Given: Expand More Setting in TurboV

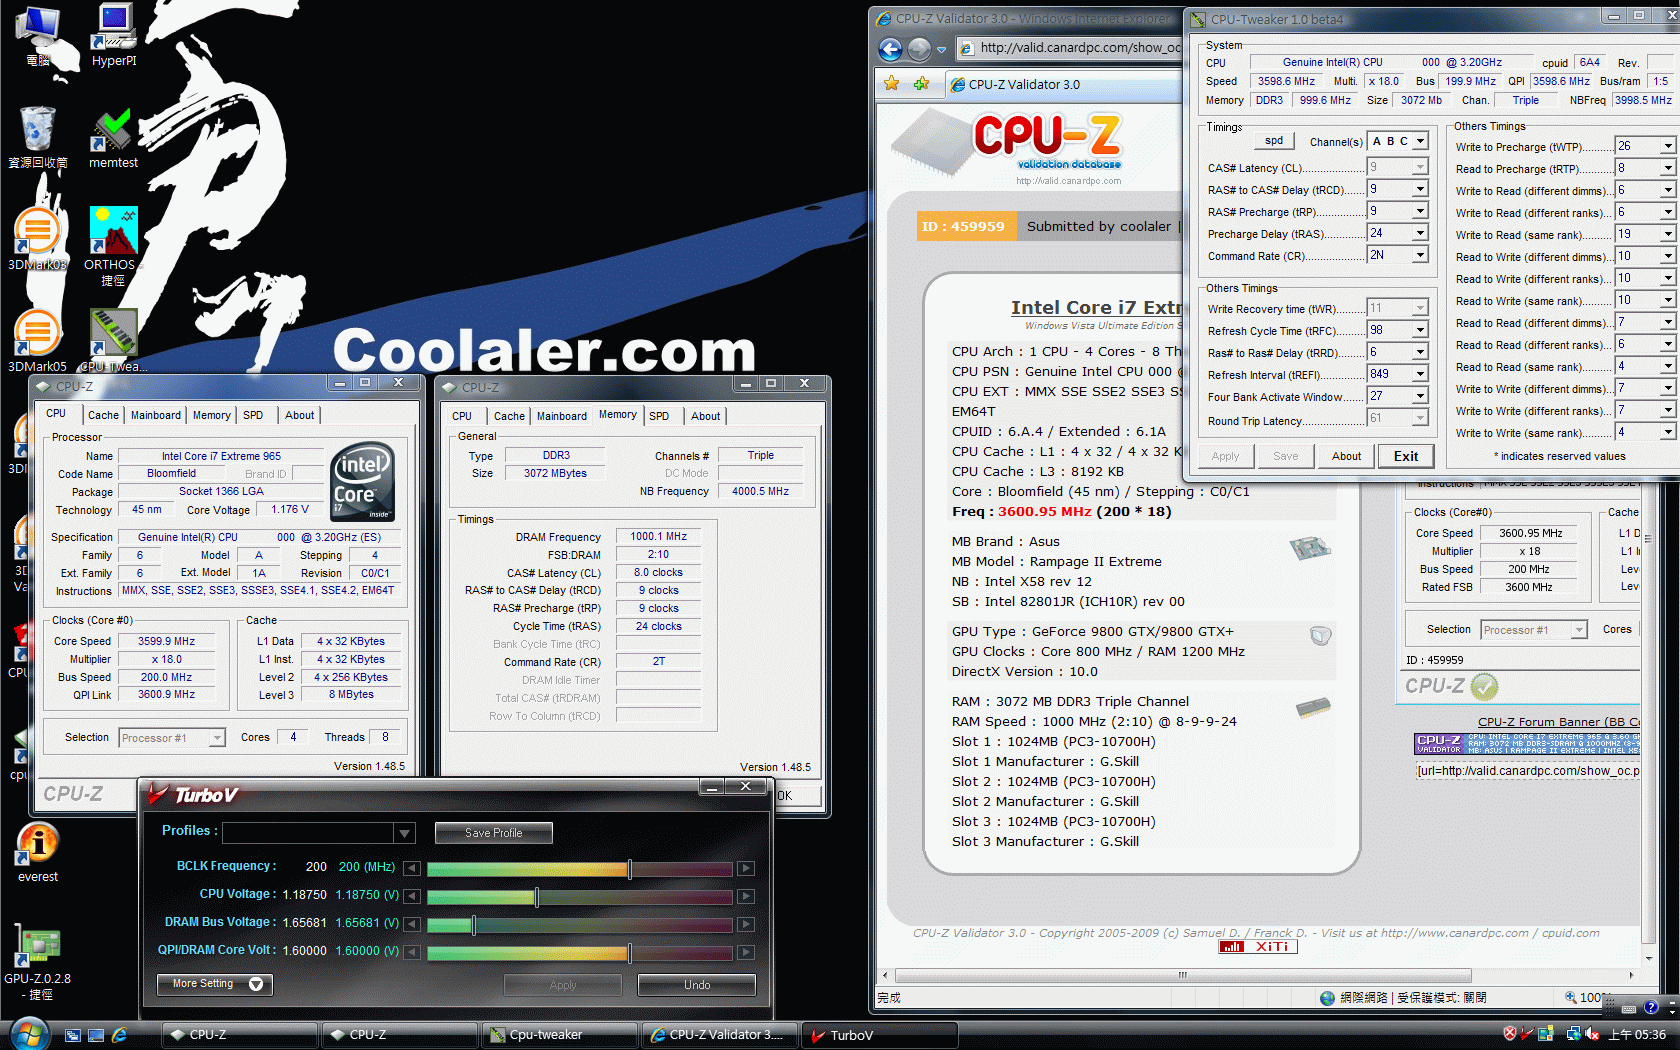Looking at the screenshot, I should tap(215, 984).
